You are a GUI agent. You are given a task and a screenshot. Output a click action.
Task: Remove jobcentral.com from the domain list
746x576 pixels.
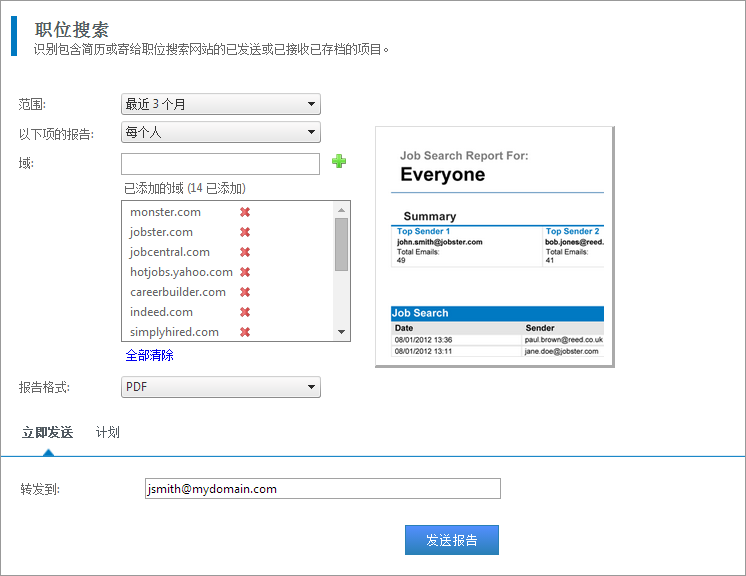point(245,252)
